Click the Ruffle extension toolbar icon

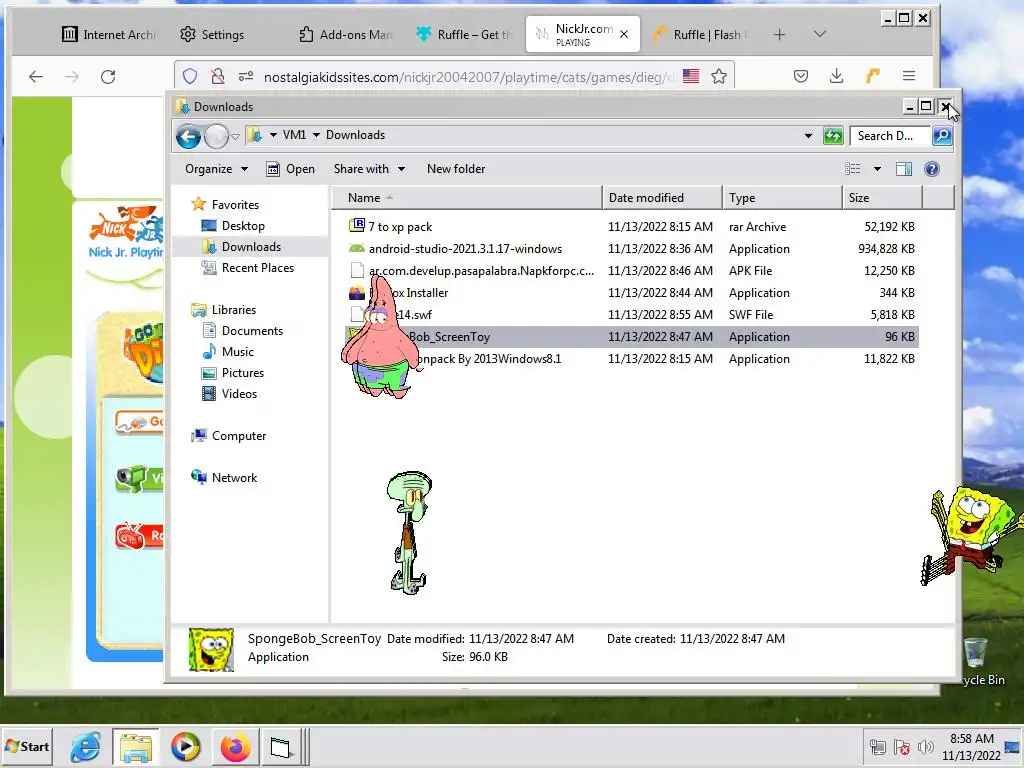click(x=872, y=76)
